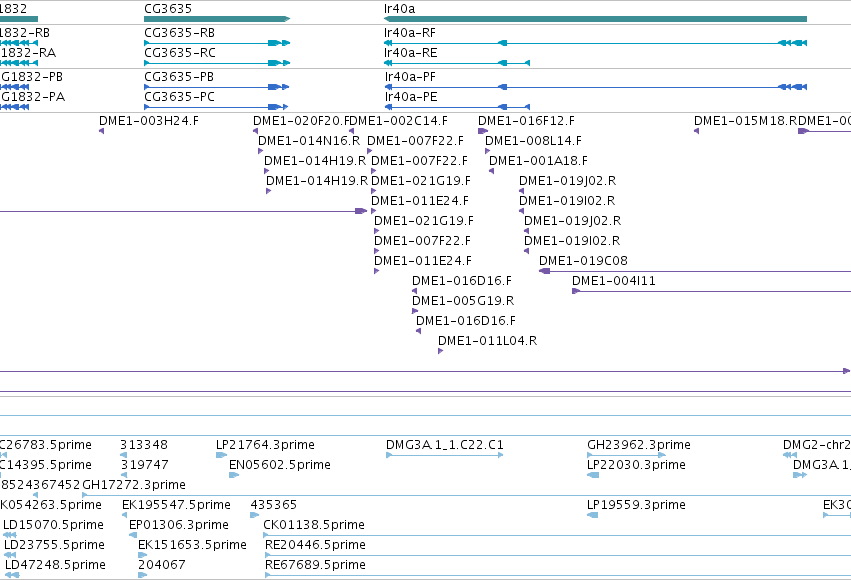Image resolution: width=851 pixels, height=580 pixels.
Task: Select the DME1-019C08 feature label
Action: (x=583, y=260)
